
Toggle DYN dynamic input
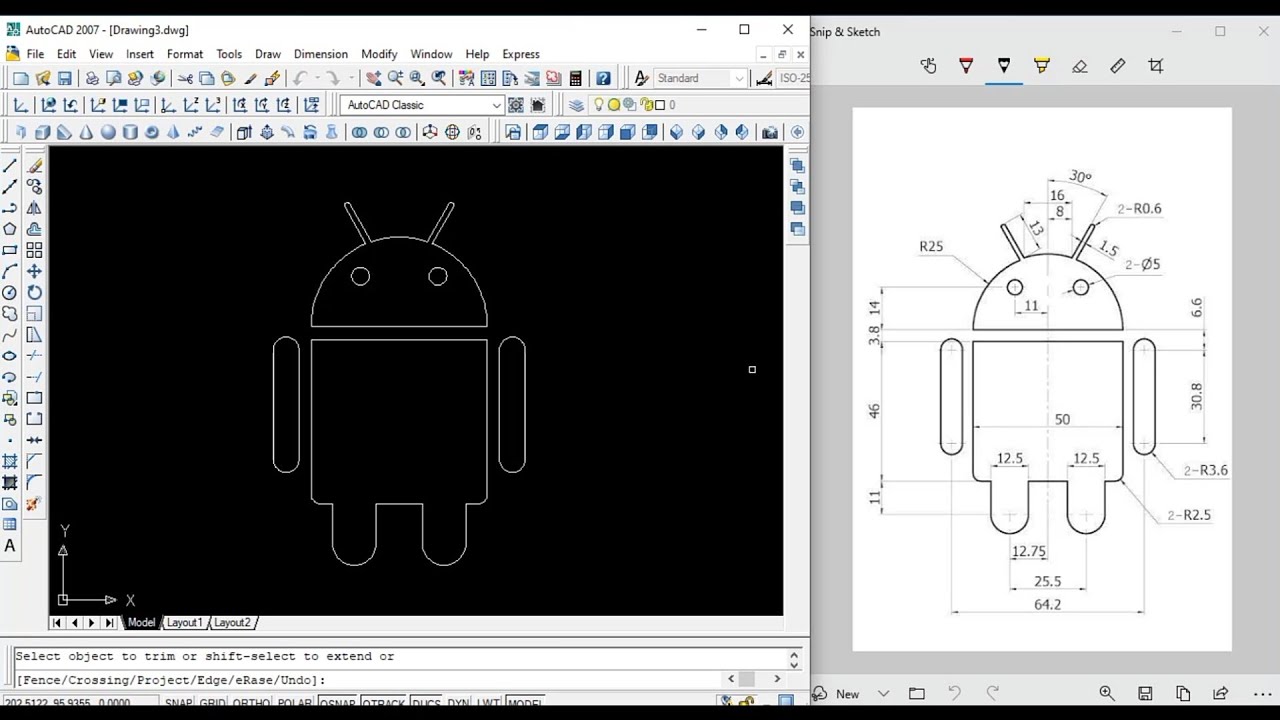pos(458,702)
